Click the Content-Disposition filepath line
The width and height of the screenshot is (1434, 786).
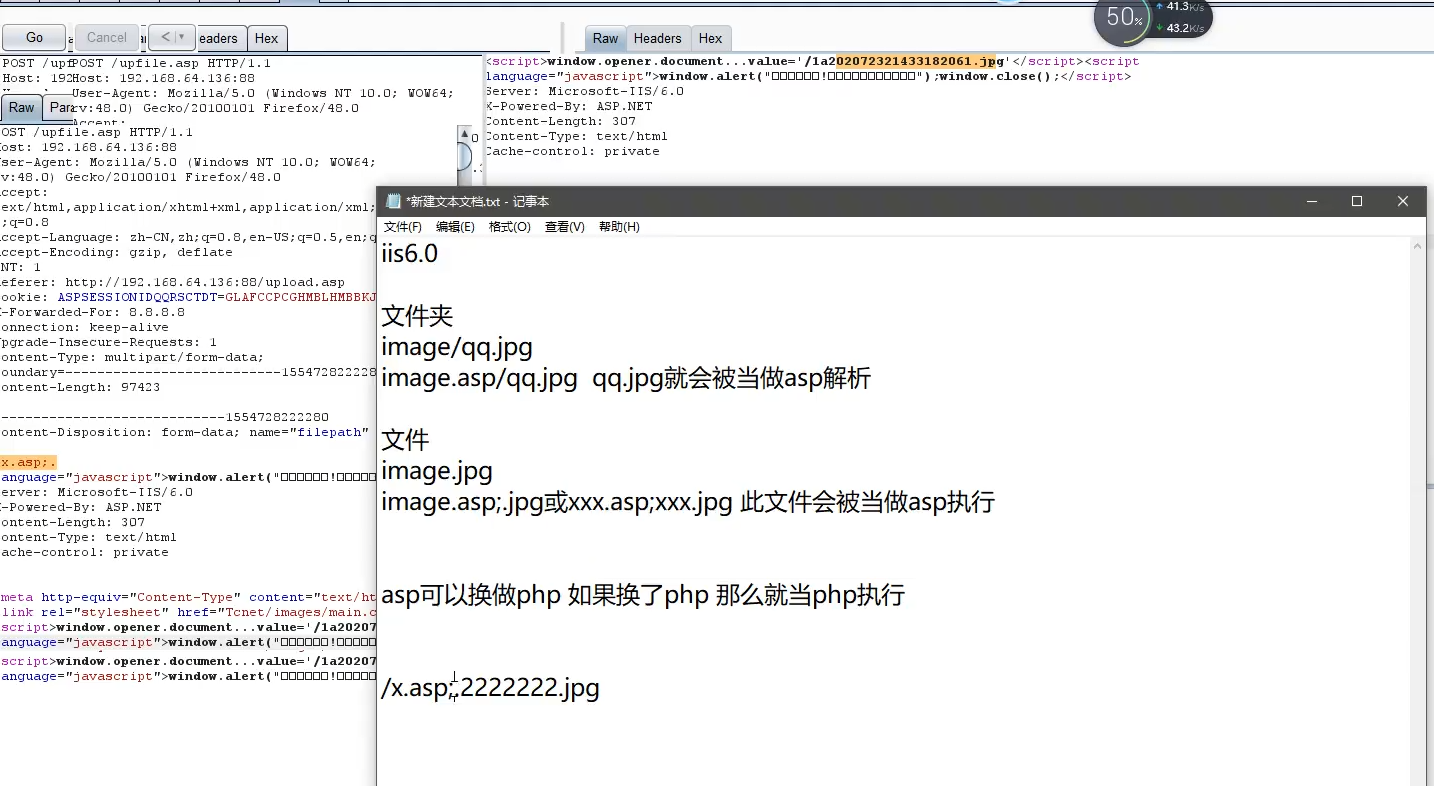coord(184,432)
